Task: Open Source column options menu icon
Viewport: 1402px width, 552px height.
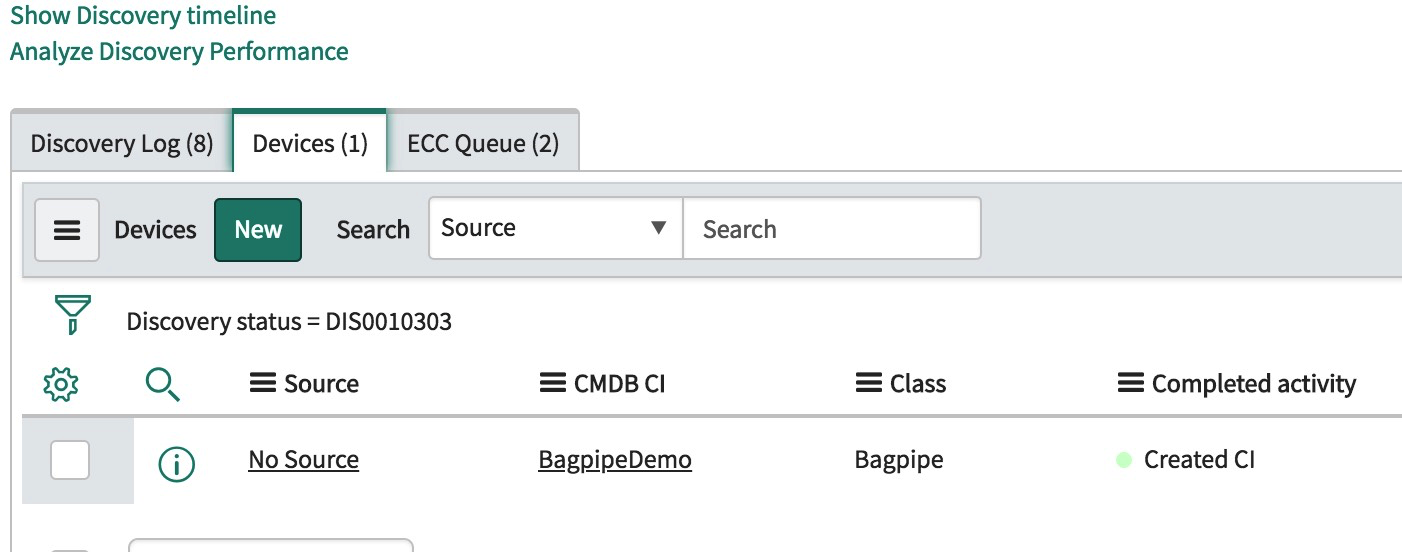Action: pyautogui.click(x=262, y=384)
